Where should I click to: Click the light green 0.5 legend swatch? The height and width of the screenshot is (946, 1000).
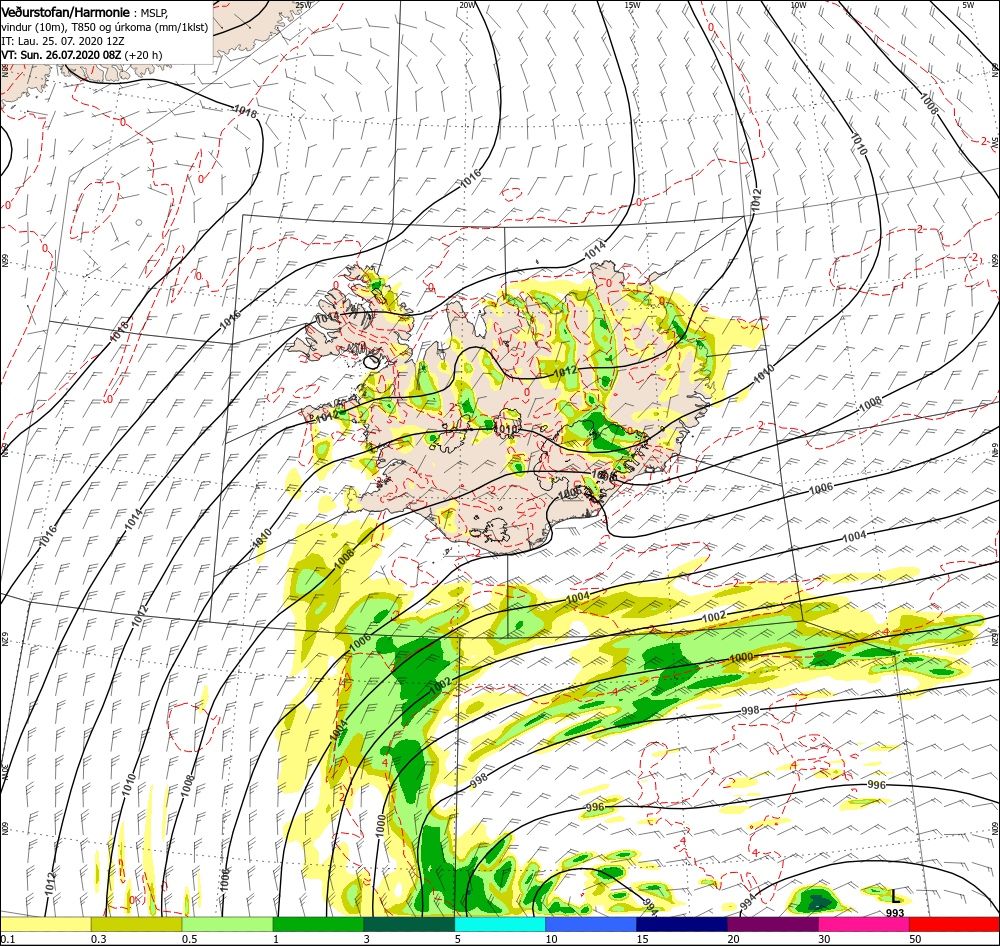click(227, 924)
